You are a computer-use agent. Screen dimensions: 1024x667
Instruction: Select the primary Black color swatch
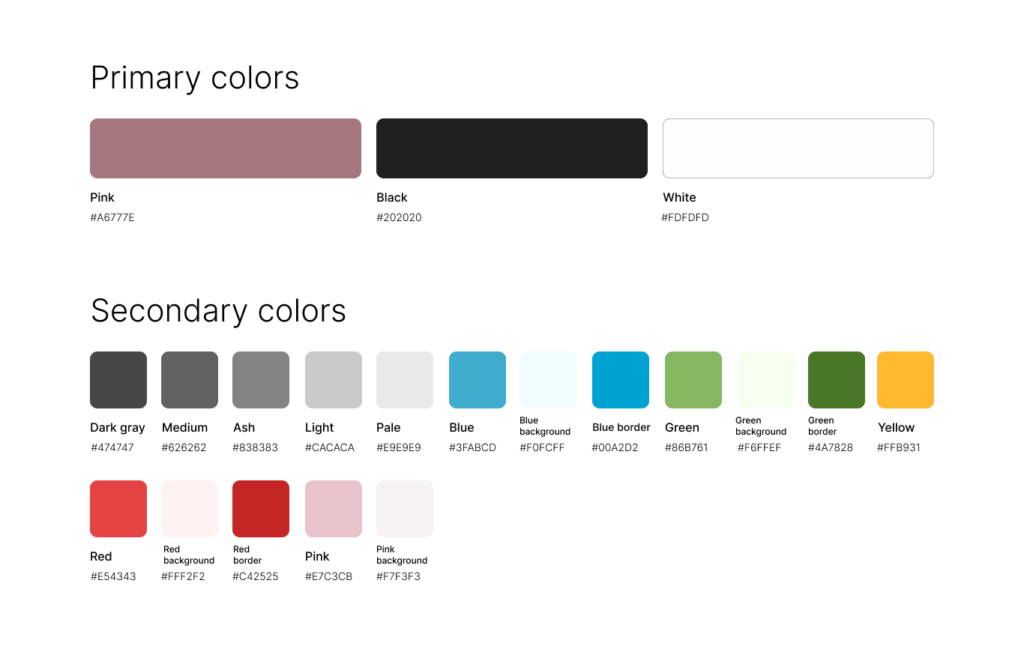[x=511, y=148]
